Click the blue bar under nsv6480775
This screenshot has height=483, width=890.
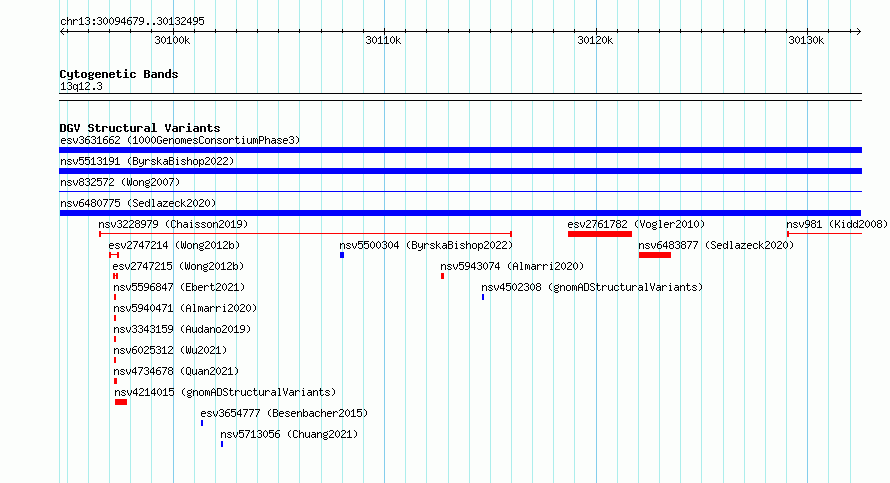(x=460, y=213)
